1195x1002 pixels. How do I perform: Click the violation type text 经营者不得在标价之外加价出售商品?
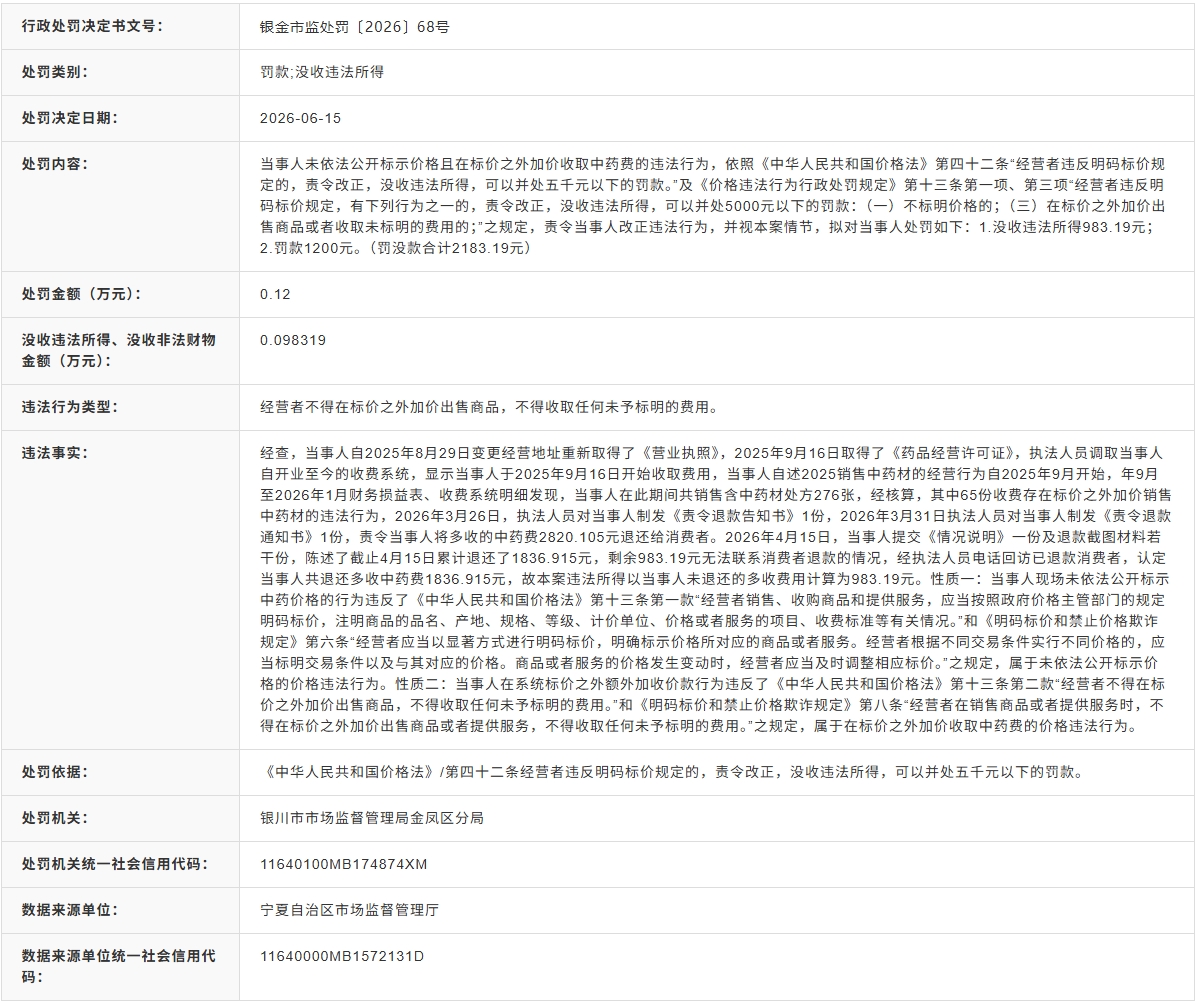pos(490,407)
